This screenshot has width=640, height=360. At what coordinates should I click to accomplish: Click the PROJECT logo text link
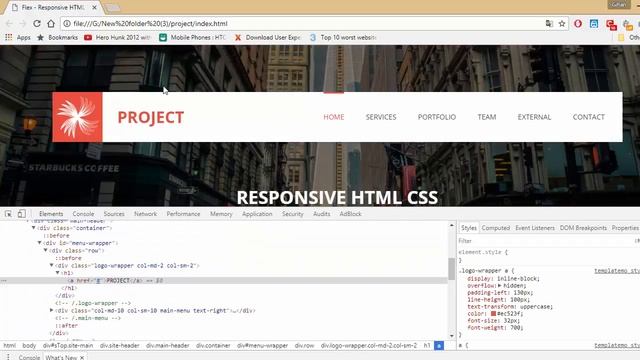point(151,117)
